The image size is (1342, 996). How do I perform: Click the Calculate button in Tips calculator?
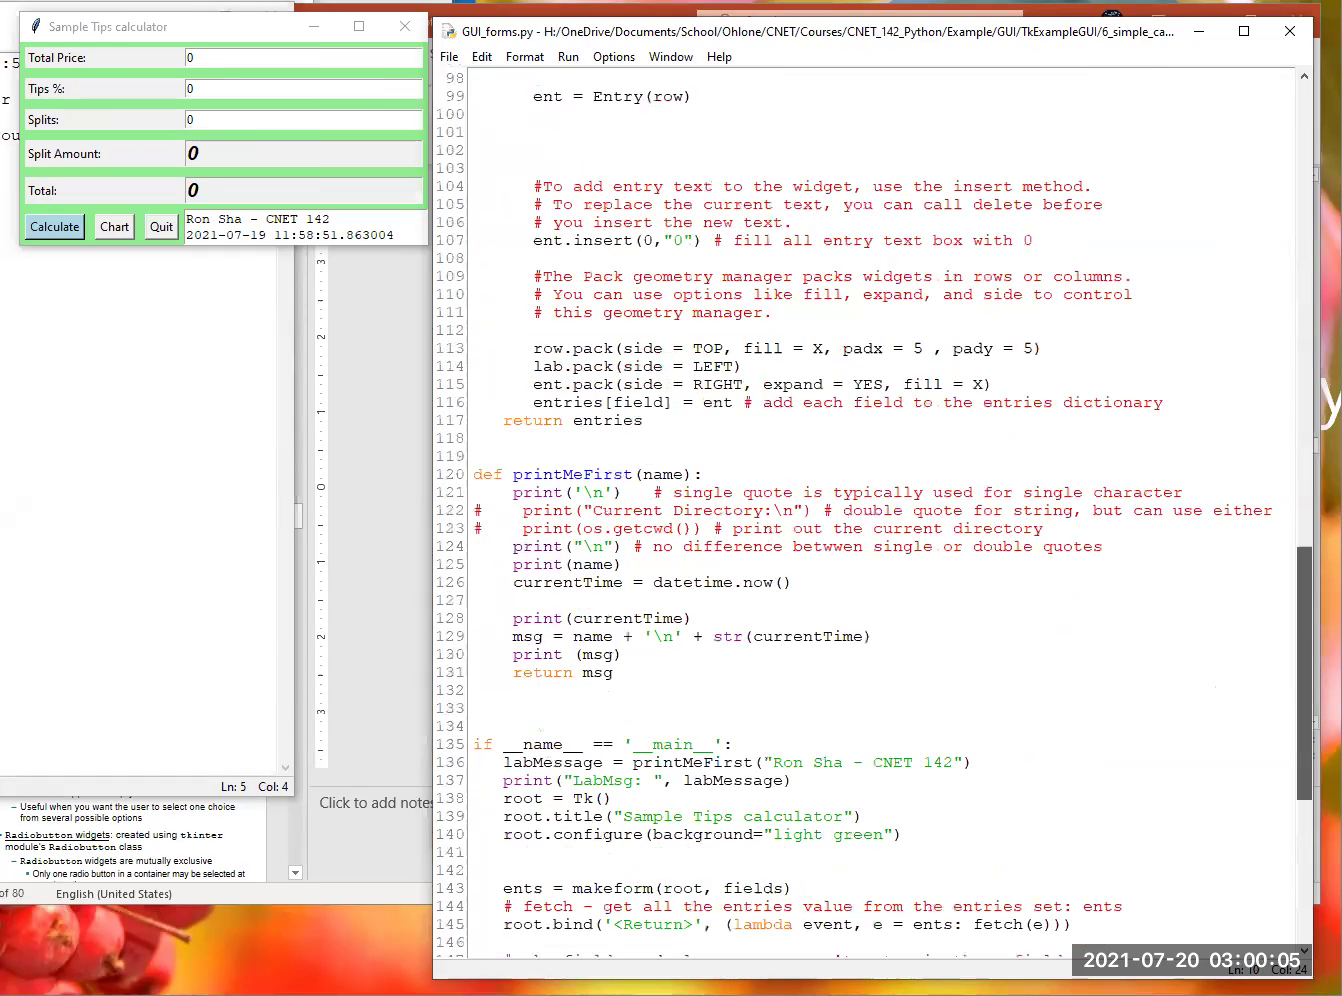click(54, 227)
